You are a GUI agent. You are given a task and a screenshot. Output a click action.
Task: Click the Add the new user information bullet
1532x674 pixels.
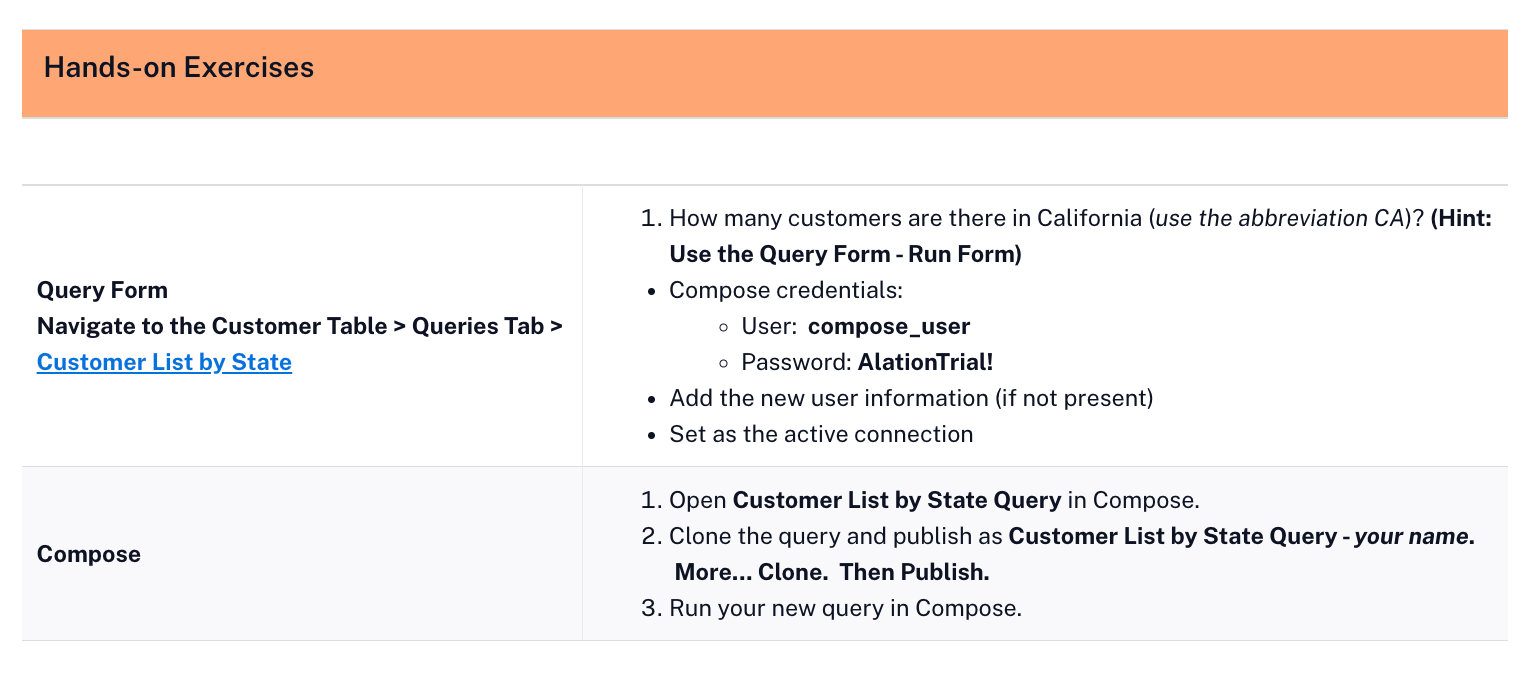(x=910, y=398)
